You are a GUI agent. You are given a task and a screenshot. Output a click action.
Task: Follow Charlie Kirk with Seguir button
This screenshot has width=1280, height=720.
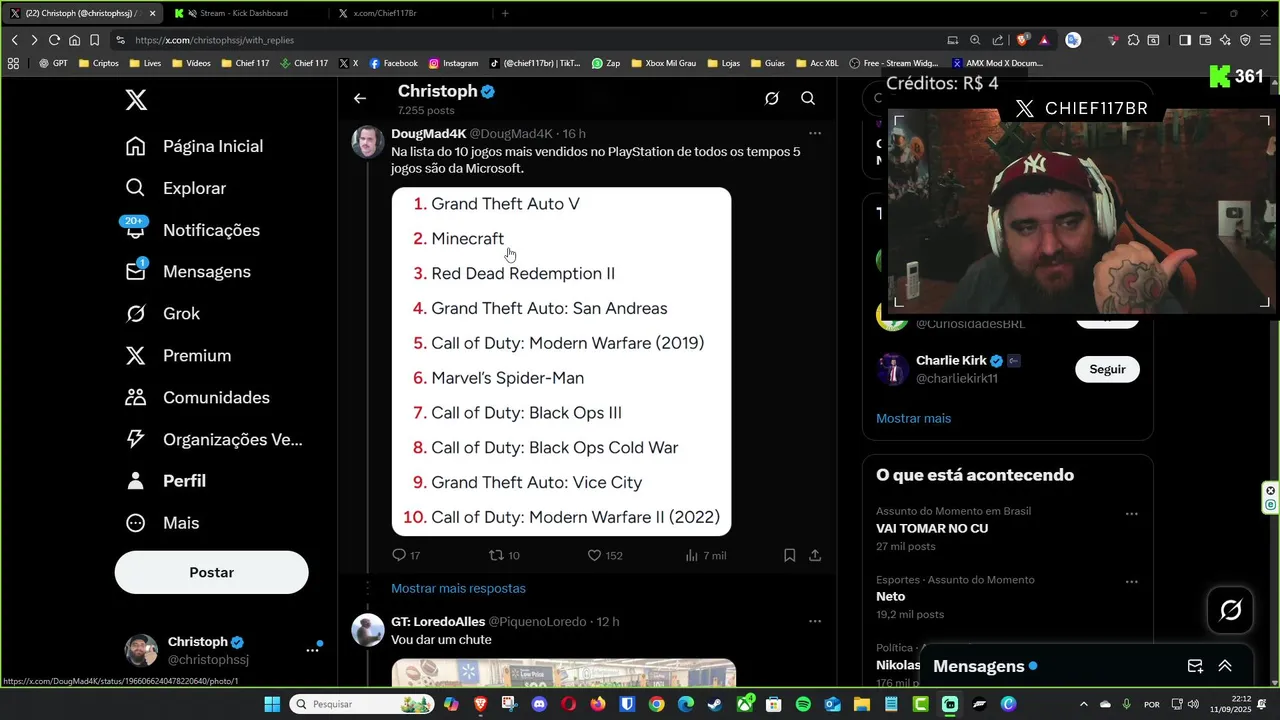tap(1107, 369)
